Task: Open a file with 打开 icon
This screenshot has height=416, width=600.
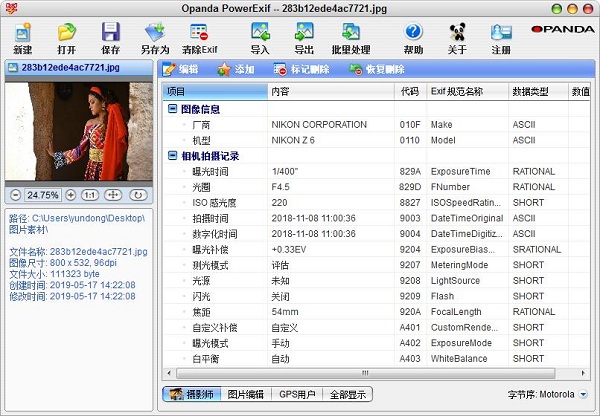Action: (66, 37)
